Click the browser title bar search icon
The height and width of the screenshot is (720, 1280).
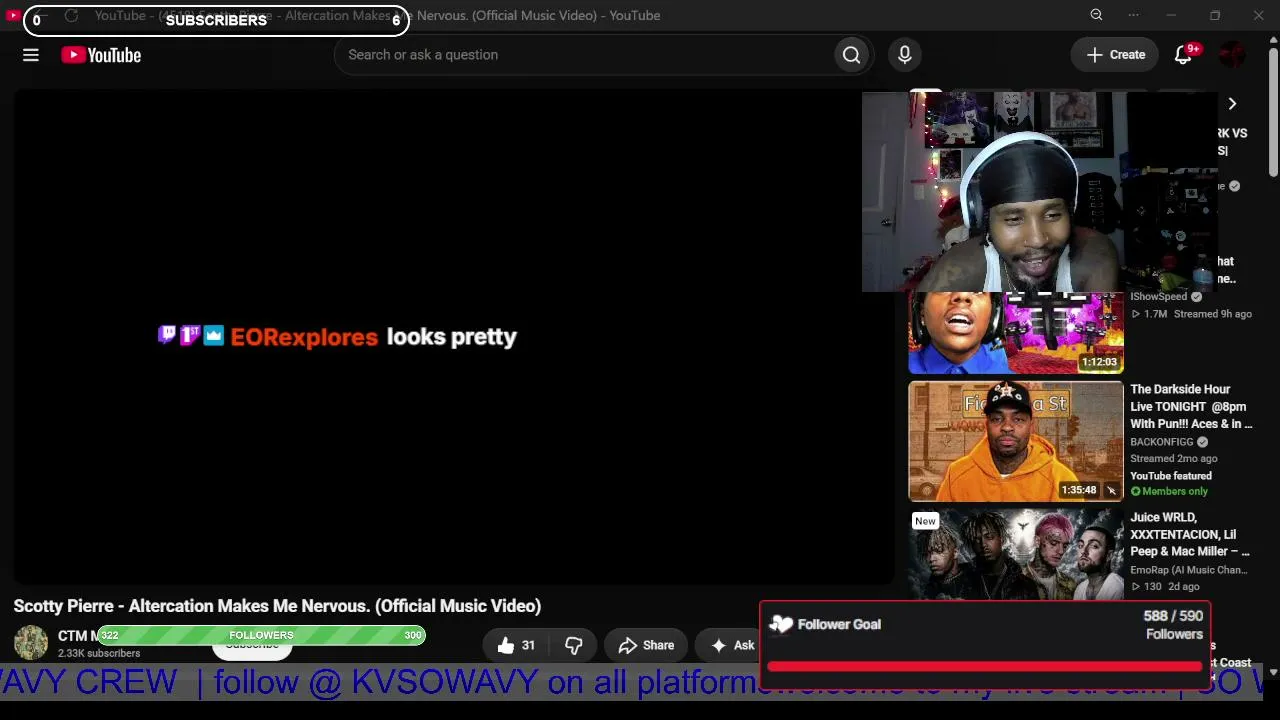[1096, 15]
